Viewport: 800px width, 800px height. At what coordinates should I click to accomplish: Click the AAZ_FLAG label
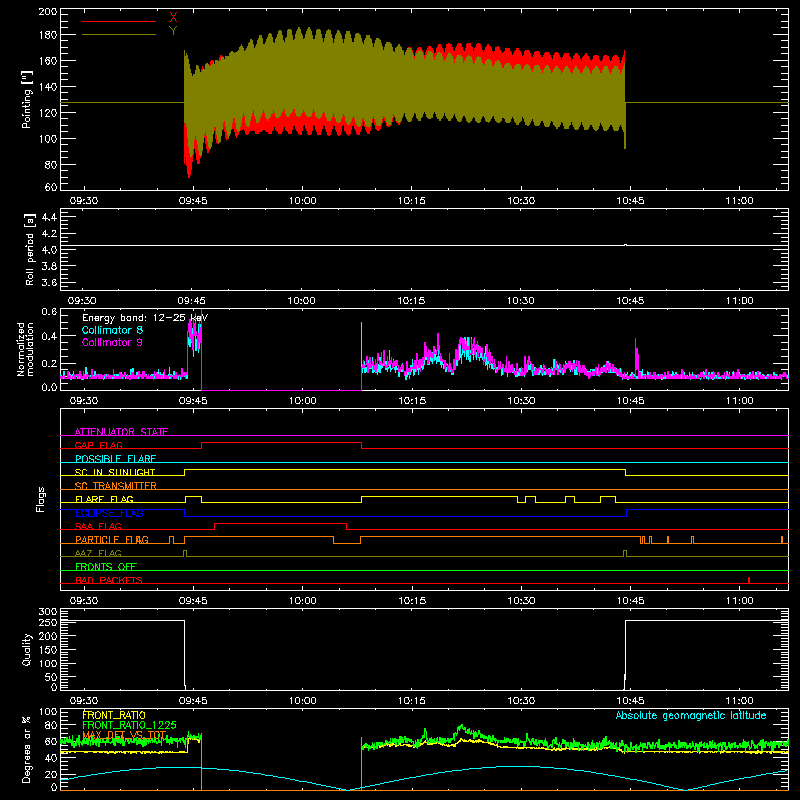pyautogui.click(x=98, y=553)
